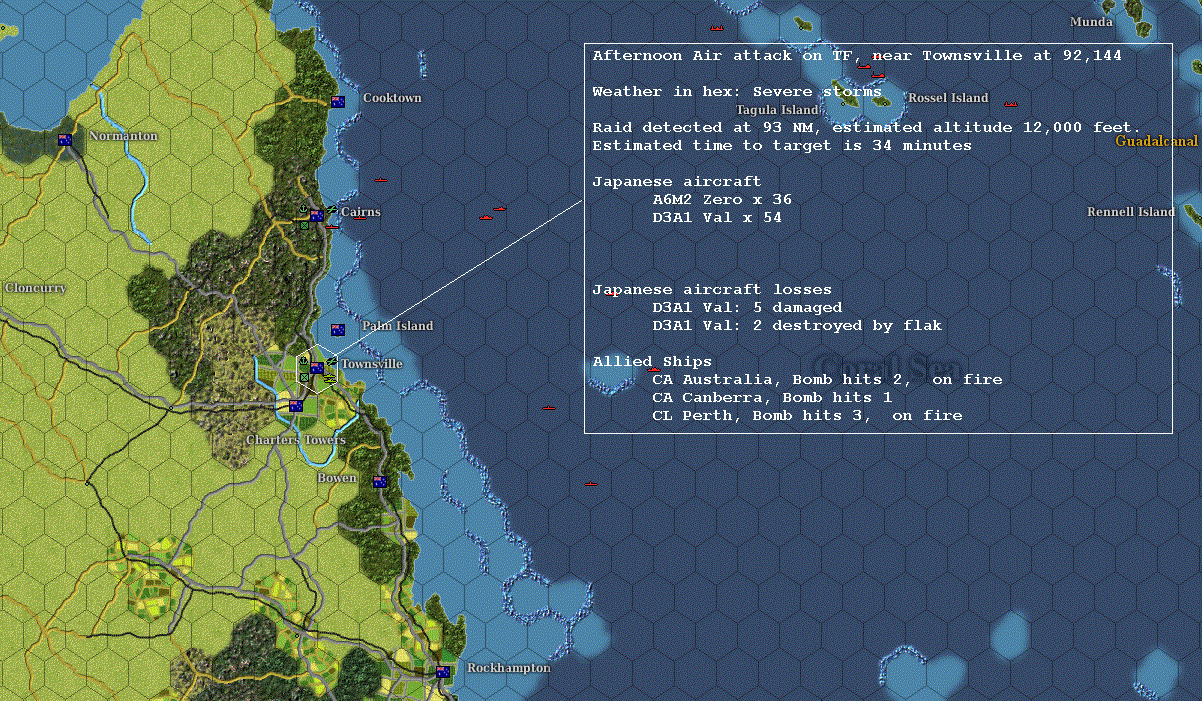Click the Munda map label
1202x701 pixels.
[1091, 22]
